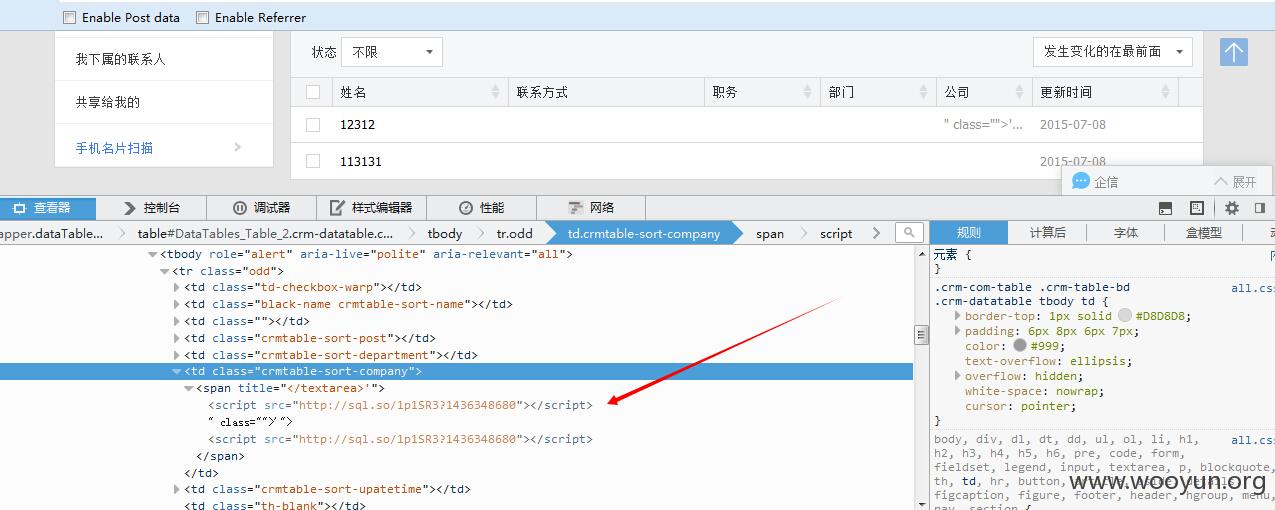Image resolution: width=1275 pixels, height=510 pixels.
Task: Open contact 113131
Action: (361, 161)
